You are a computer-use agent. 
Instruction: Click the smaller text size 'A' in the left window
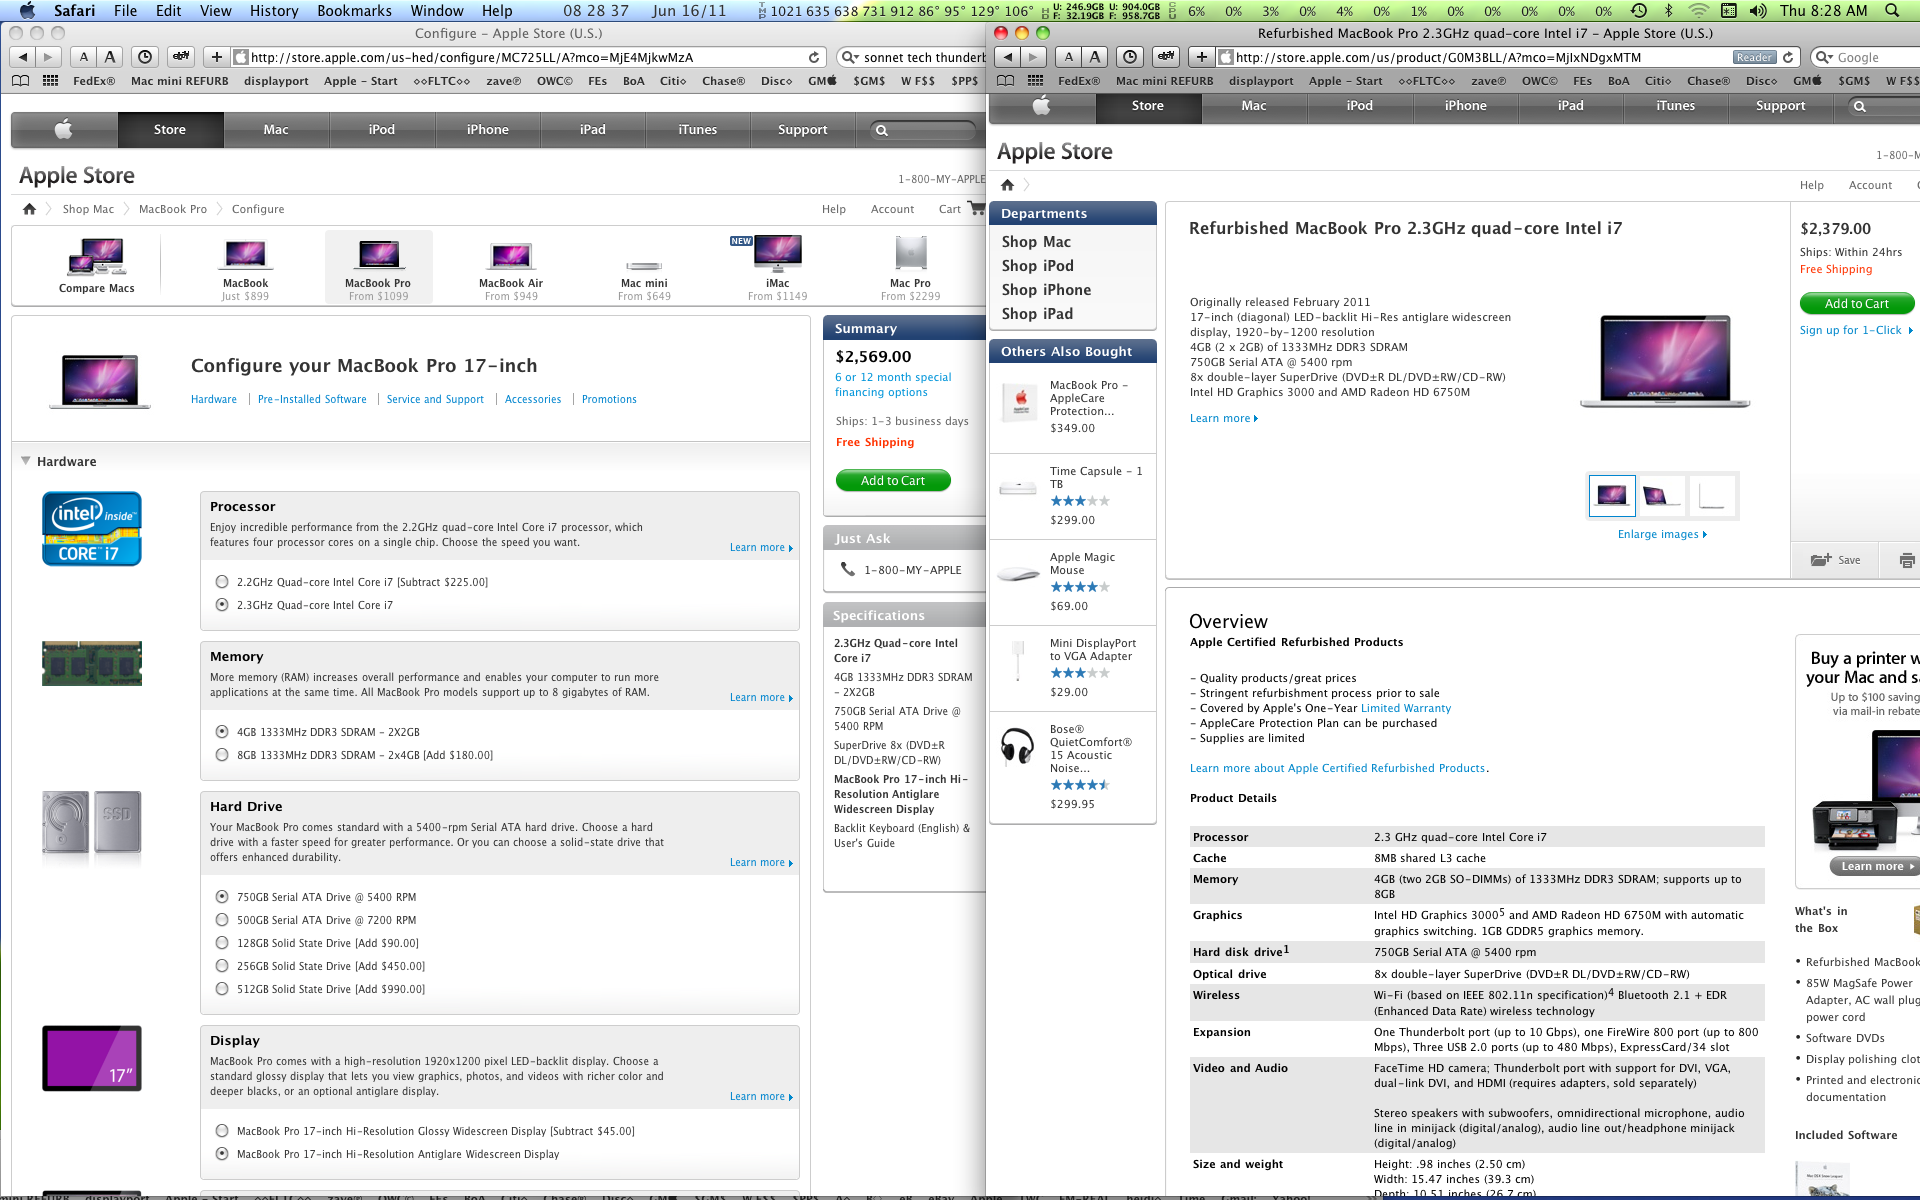[84, 57]
